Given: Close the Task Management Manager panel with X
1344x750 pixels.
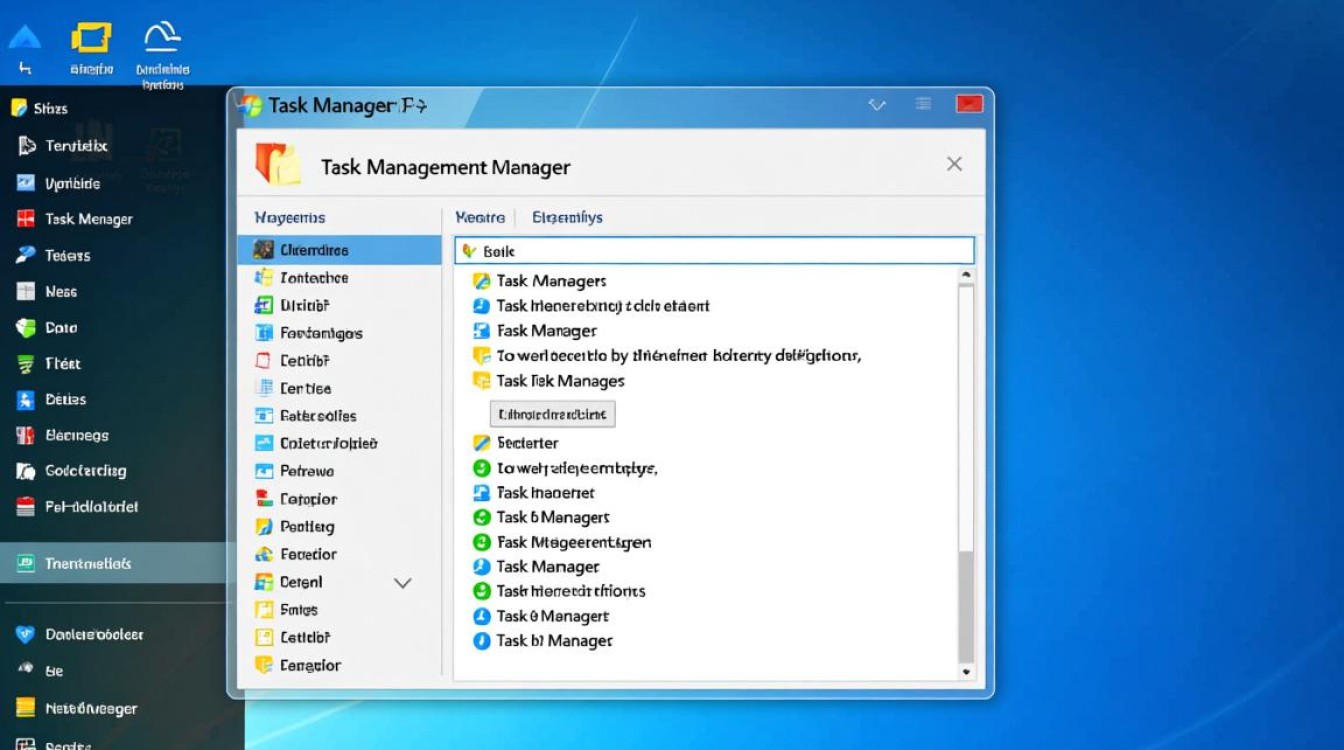Looking at the screenshot, I should pos(954,164).
